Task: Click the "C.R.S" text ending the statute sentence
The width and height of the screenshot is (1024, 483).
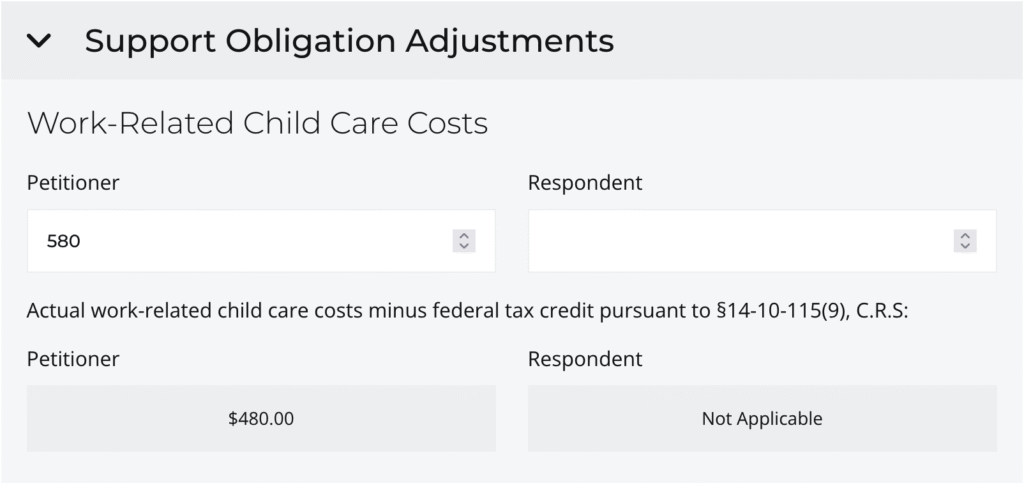Action: tap(882, 309)
